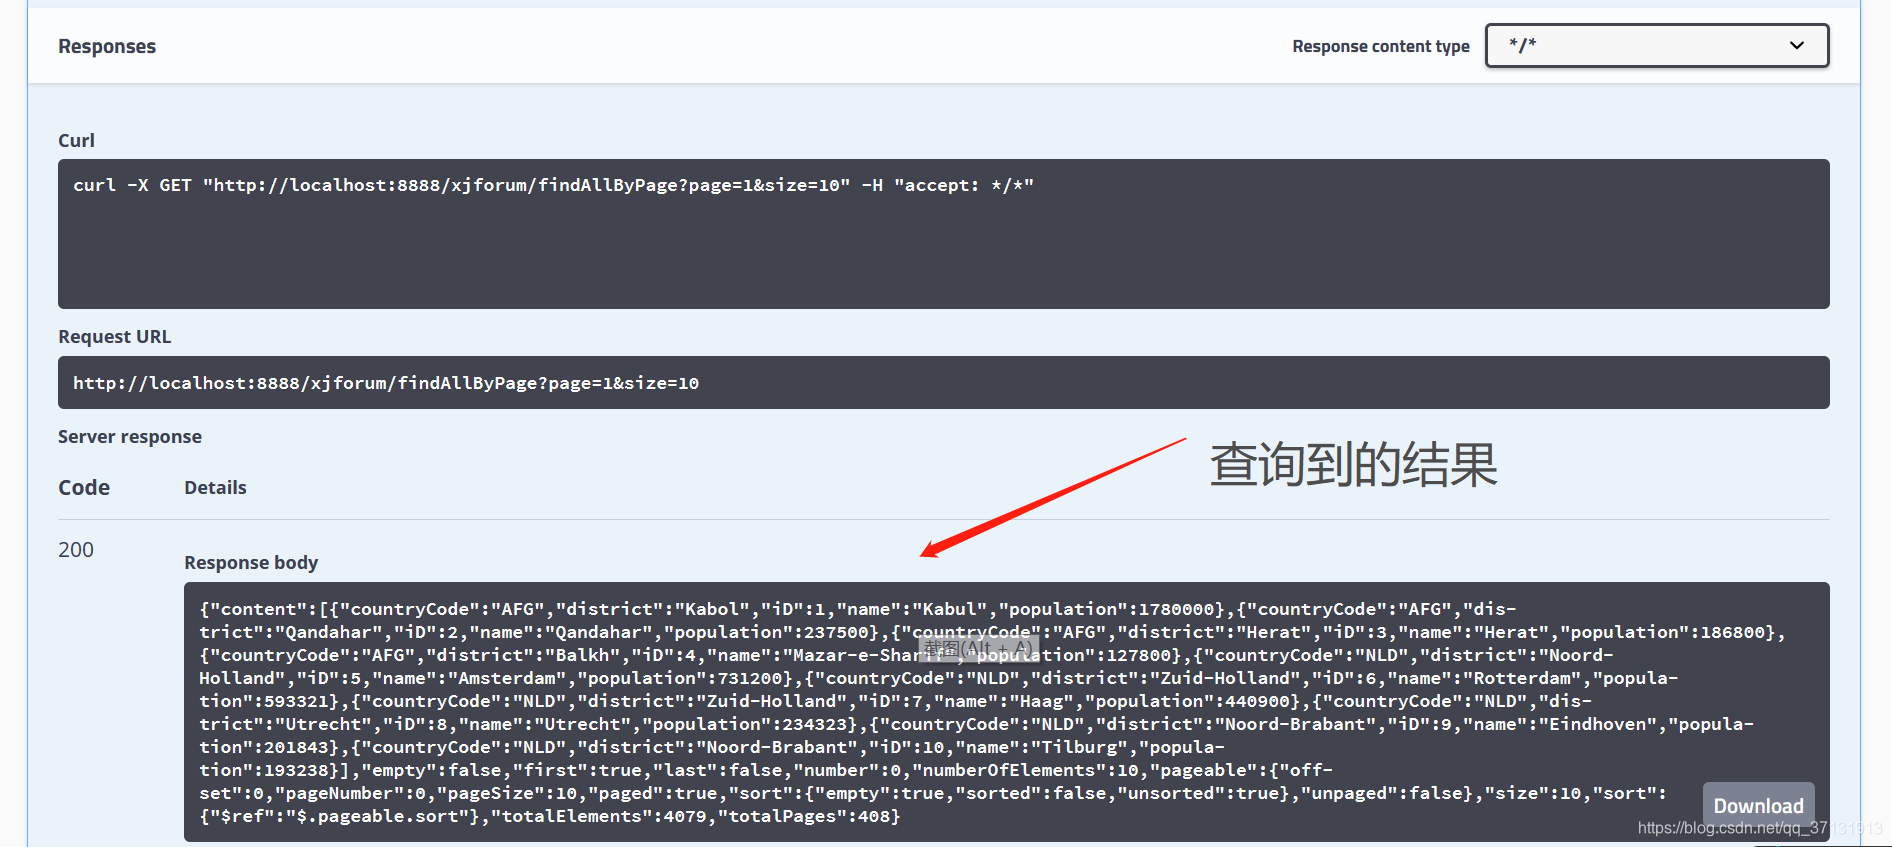Click the Responses section heading
The image size is (1892, 847).
coord(107,47)
